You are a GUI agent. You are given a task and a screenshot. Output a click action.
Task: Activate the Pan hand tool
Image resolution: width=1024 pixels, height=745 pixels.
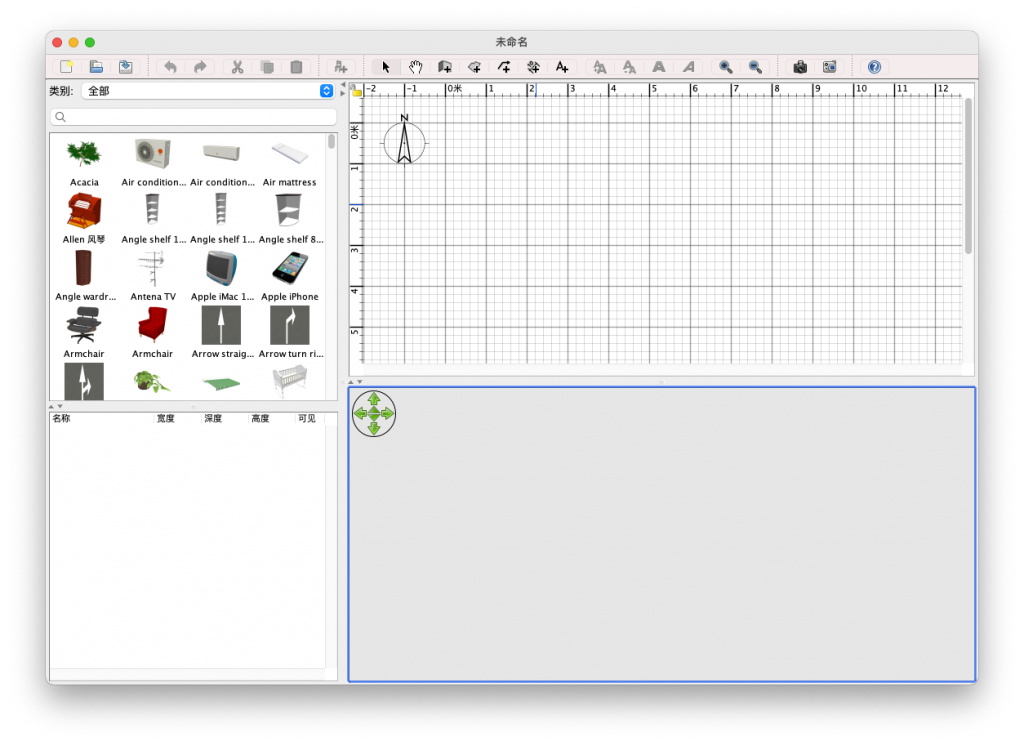[x=415, y=67]
